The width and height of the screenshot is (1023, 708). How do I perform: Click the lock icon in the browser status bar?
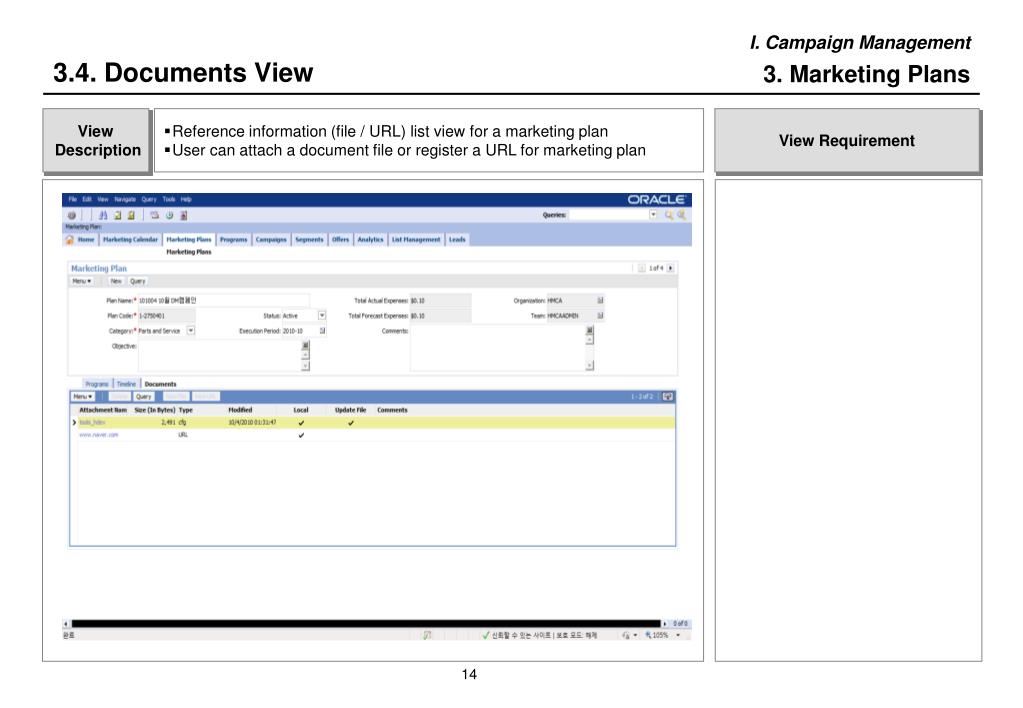(x=626, y=635)
